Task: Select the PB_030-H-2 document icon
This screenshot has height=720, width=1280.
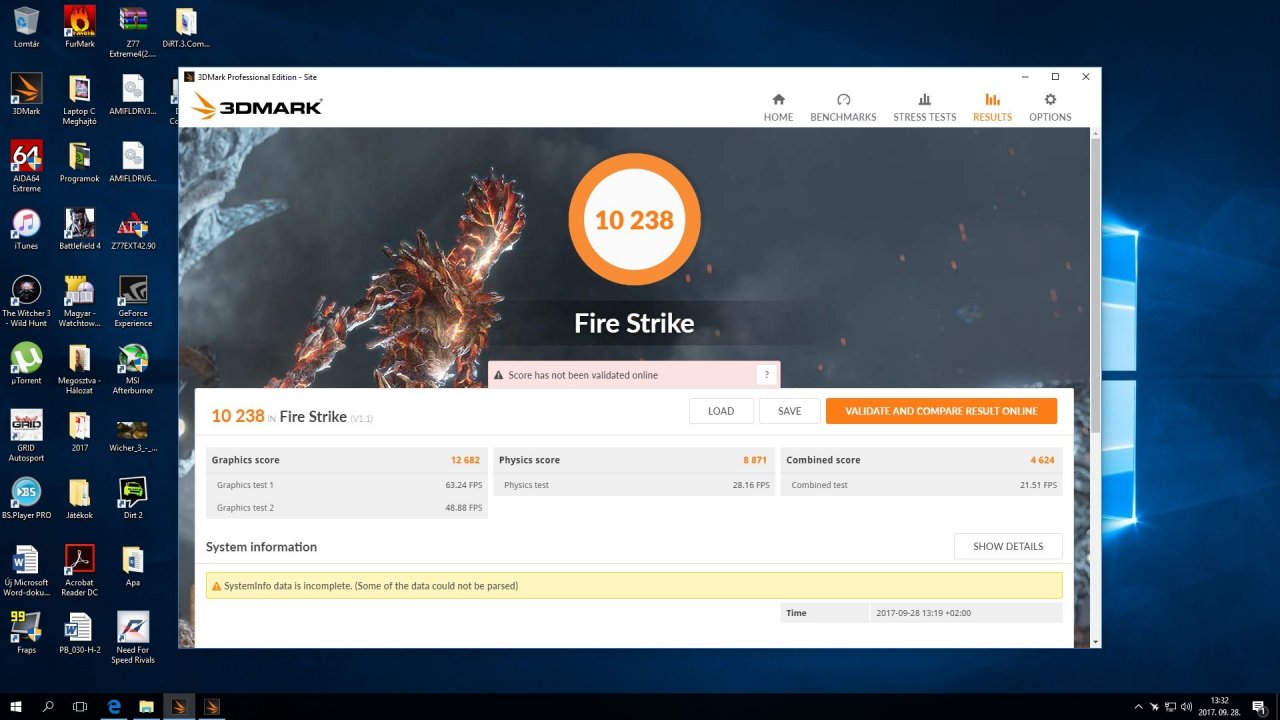Action: [x=80, y=633]
